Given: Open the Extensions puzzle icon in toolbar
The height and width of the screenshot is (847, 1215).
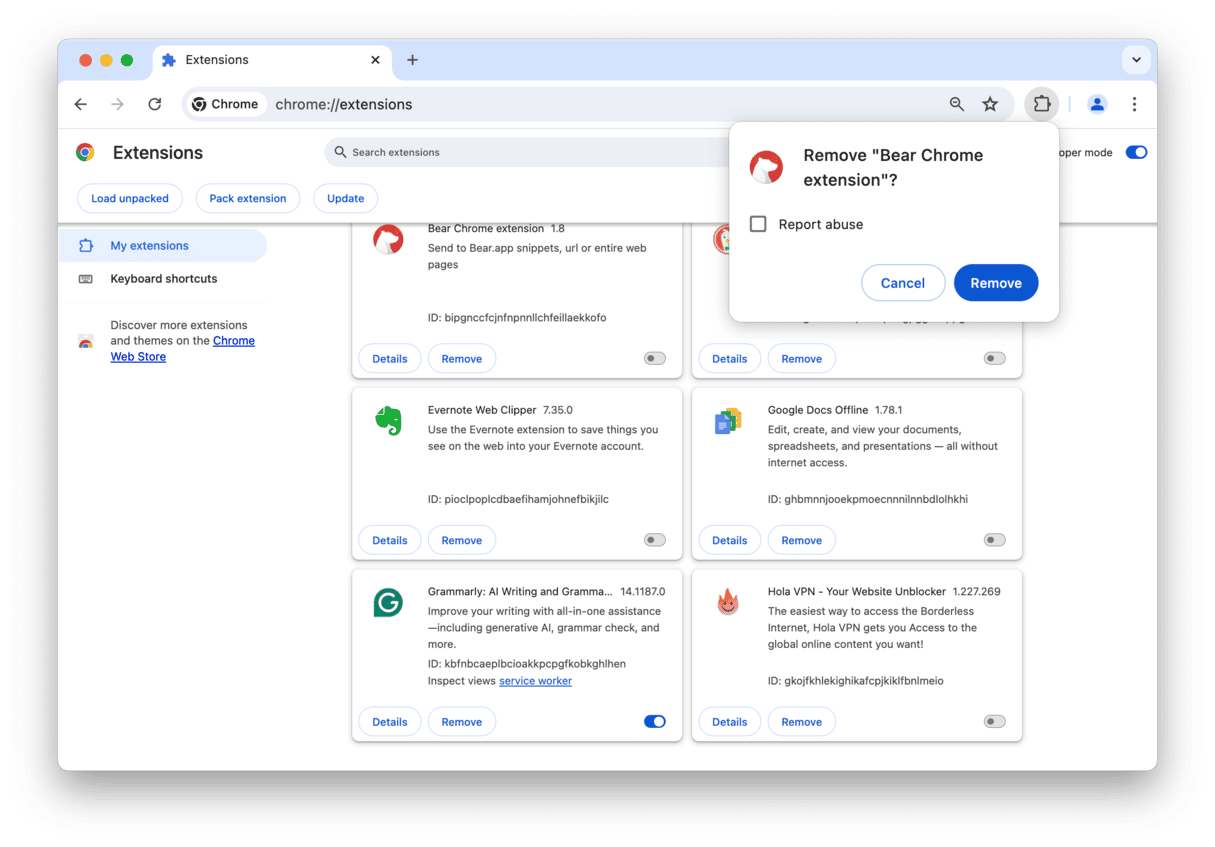Looking at the screenshot, I should click(x=1042, y=104).
